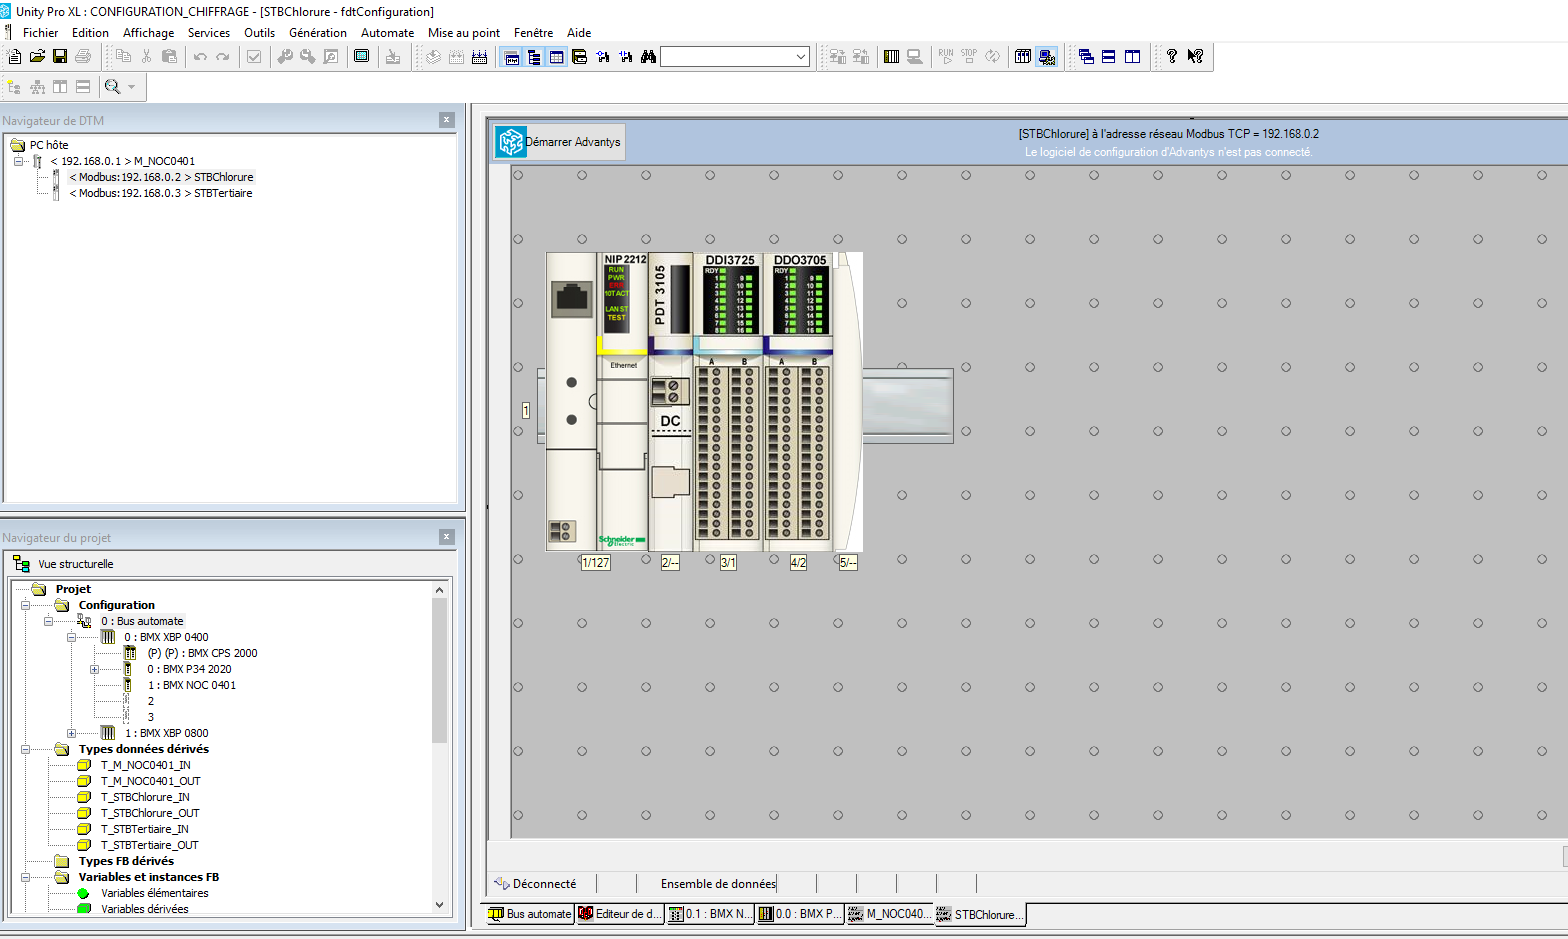The image size is (1568, 939).
Task: Toggle the project browser tree view button
Action: click(534, 57)
